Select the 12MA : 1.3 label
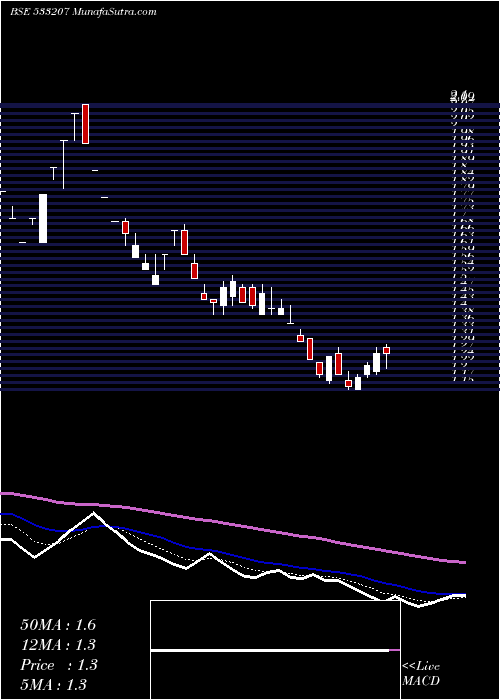Viewport: 500px width, 700px height. [58, 645]
